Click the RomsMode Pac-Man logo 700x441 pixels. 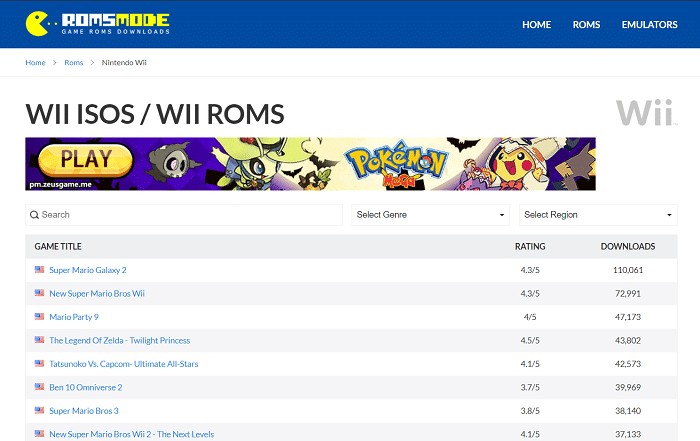click(98, 24)
